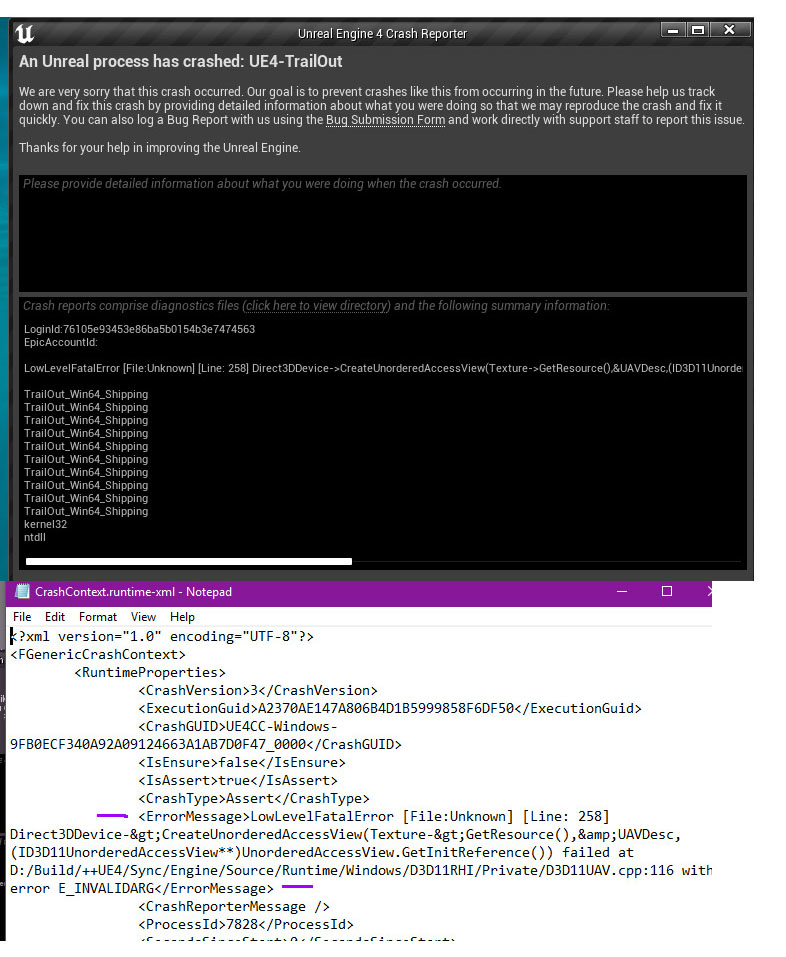This screenshot has height=957, width=786.
Task: Click the kernel32 call stack entry
Action: (x=45, y=524)
